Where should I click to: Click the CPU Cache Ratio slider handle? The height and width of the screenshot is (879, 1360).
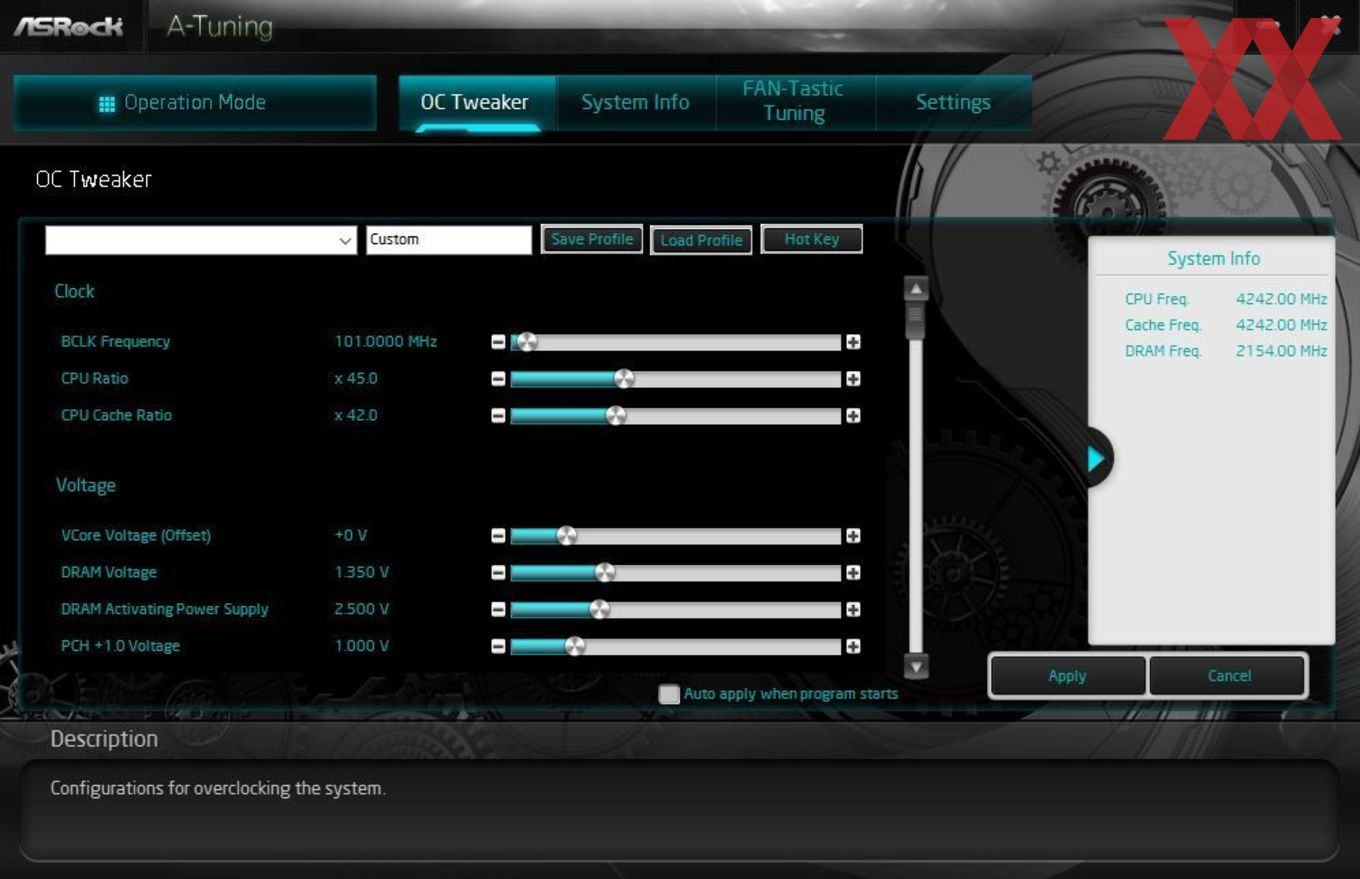[x=616, y=416]
